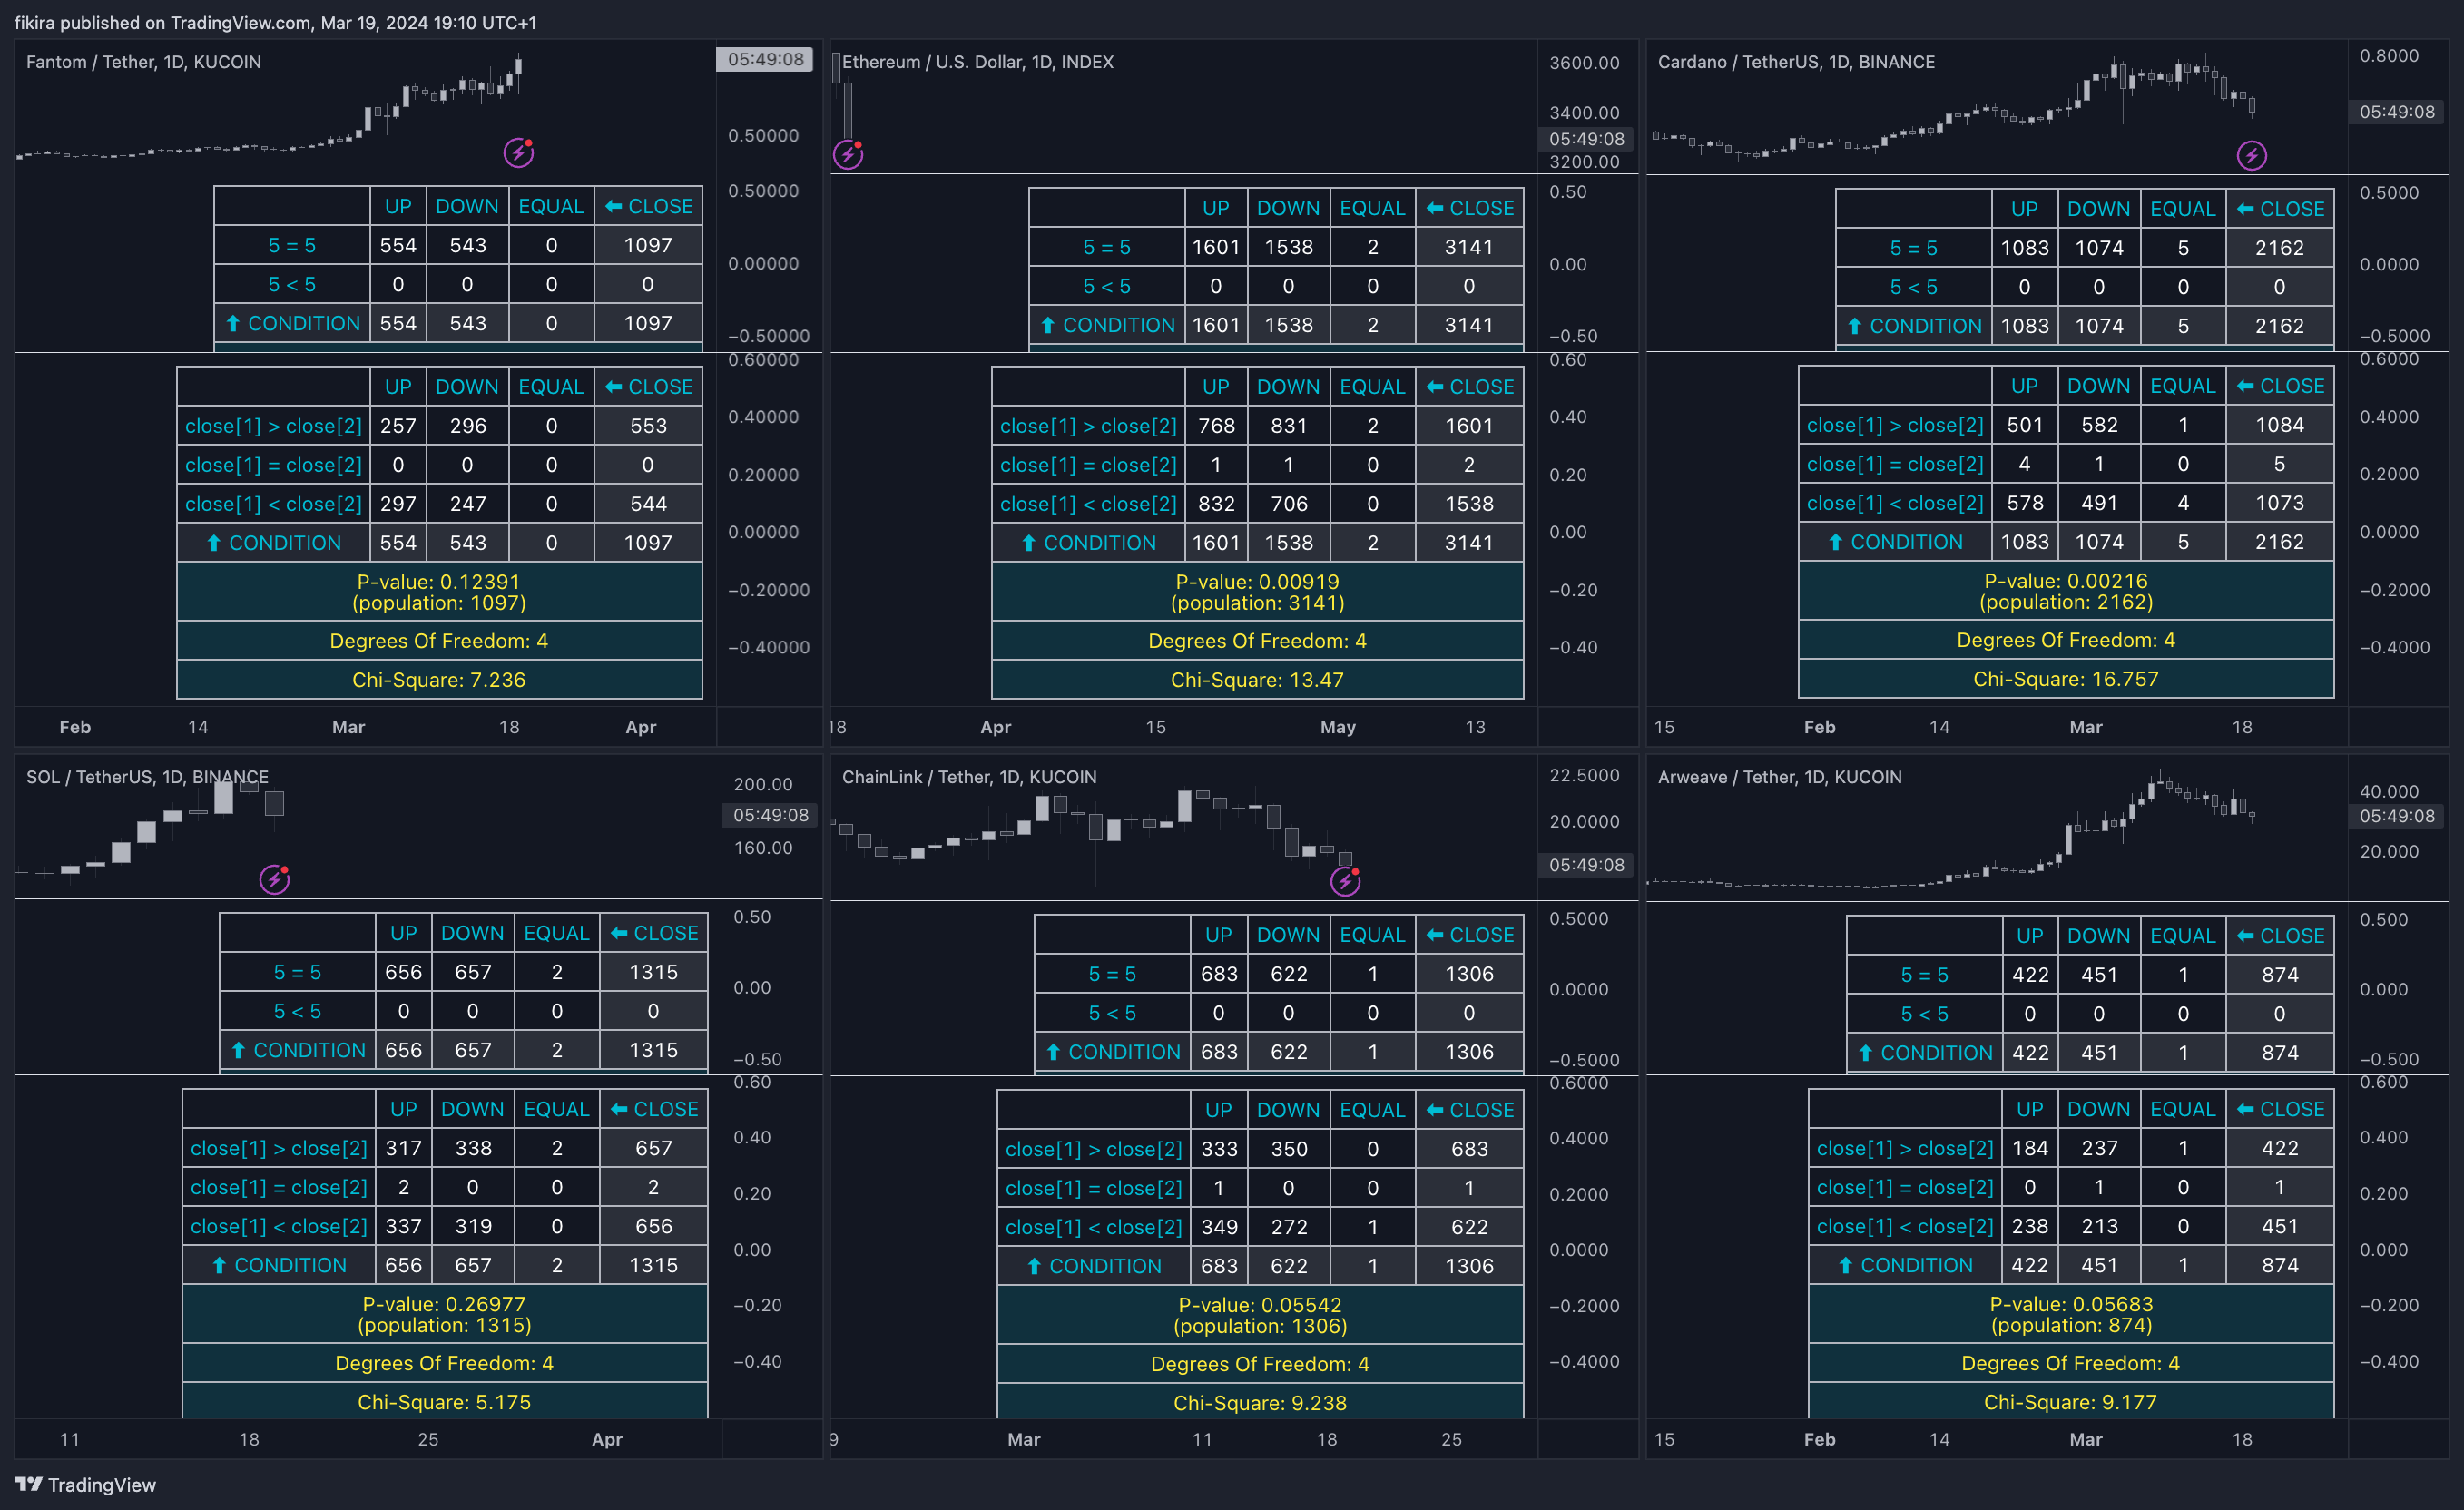The height and width of the screenshot is (1510, 2464).
Task: Click SOL close[1] = close[2] row label
Action: [279, 1187]
